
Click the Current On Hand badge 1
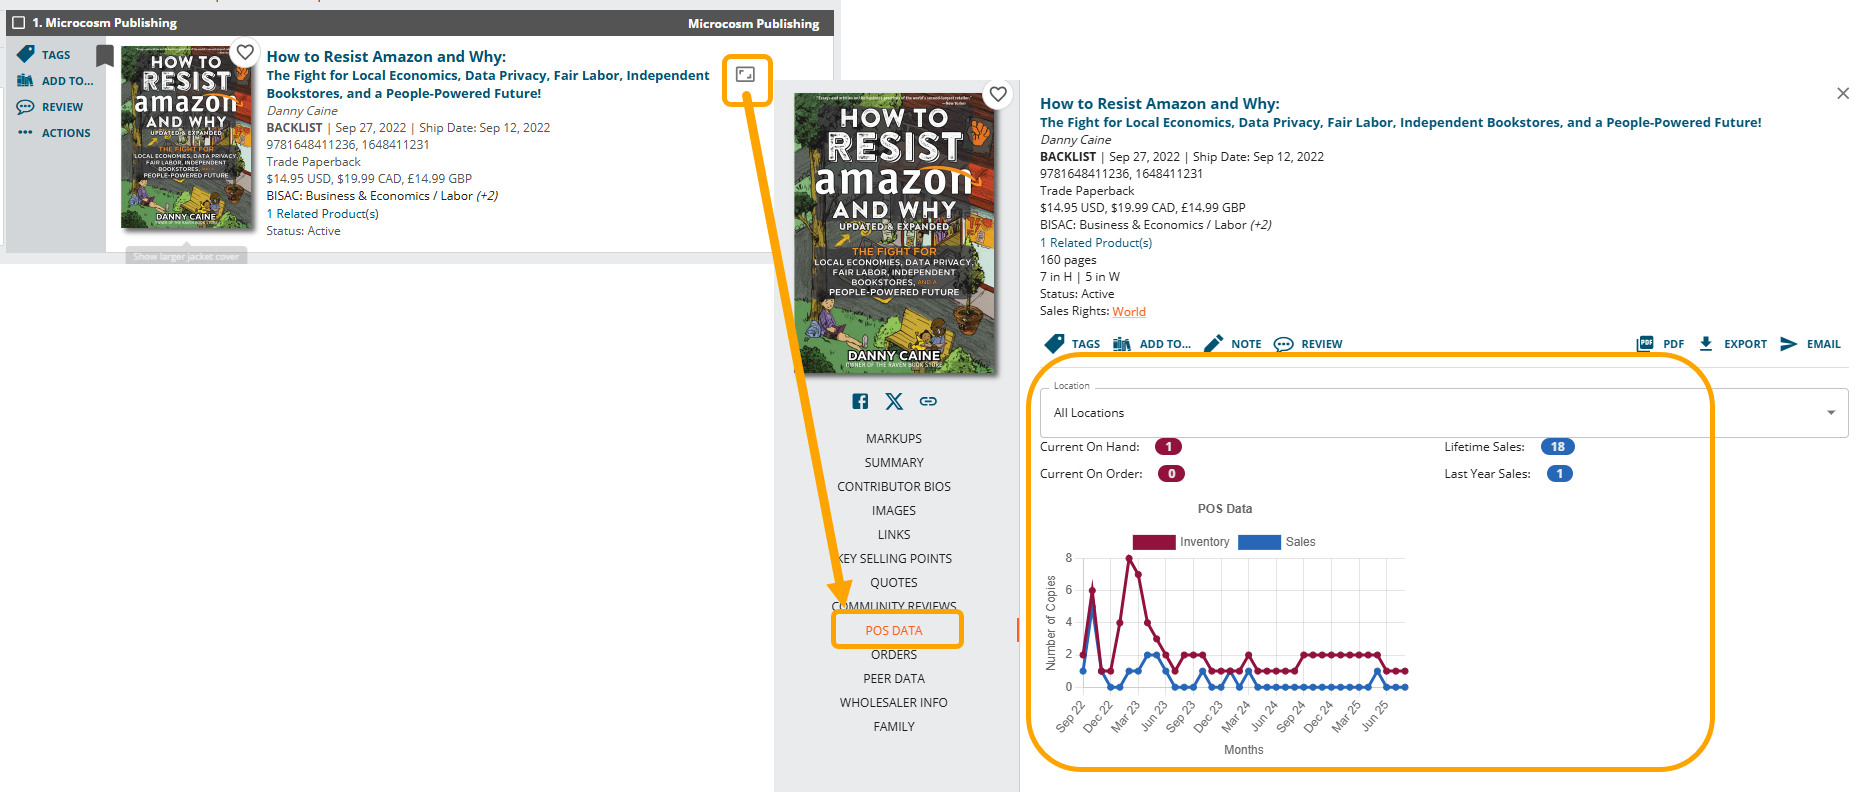coord(1168,447)
